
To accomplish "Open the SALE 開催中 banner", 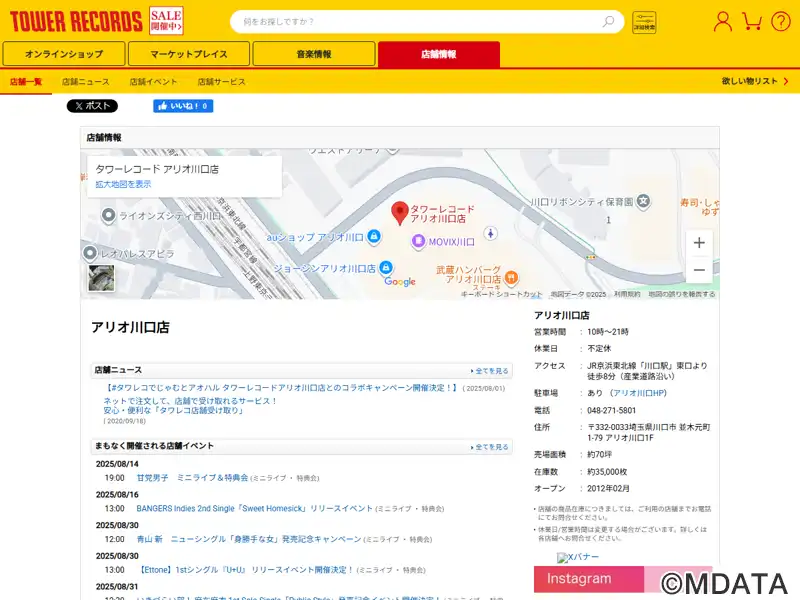I will click(x=166, y=21).
